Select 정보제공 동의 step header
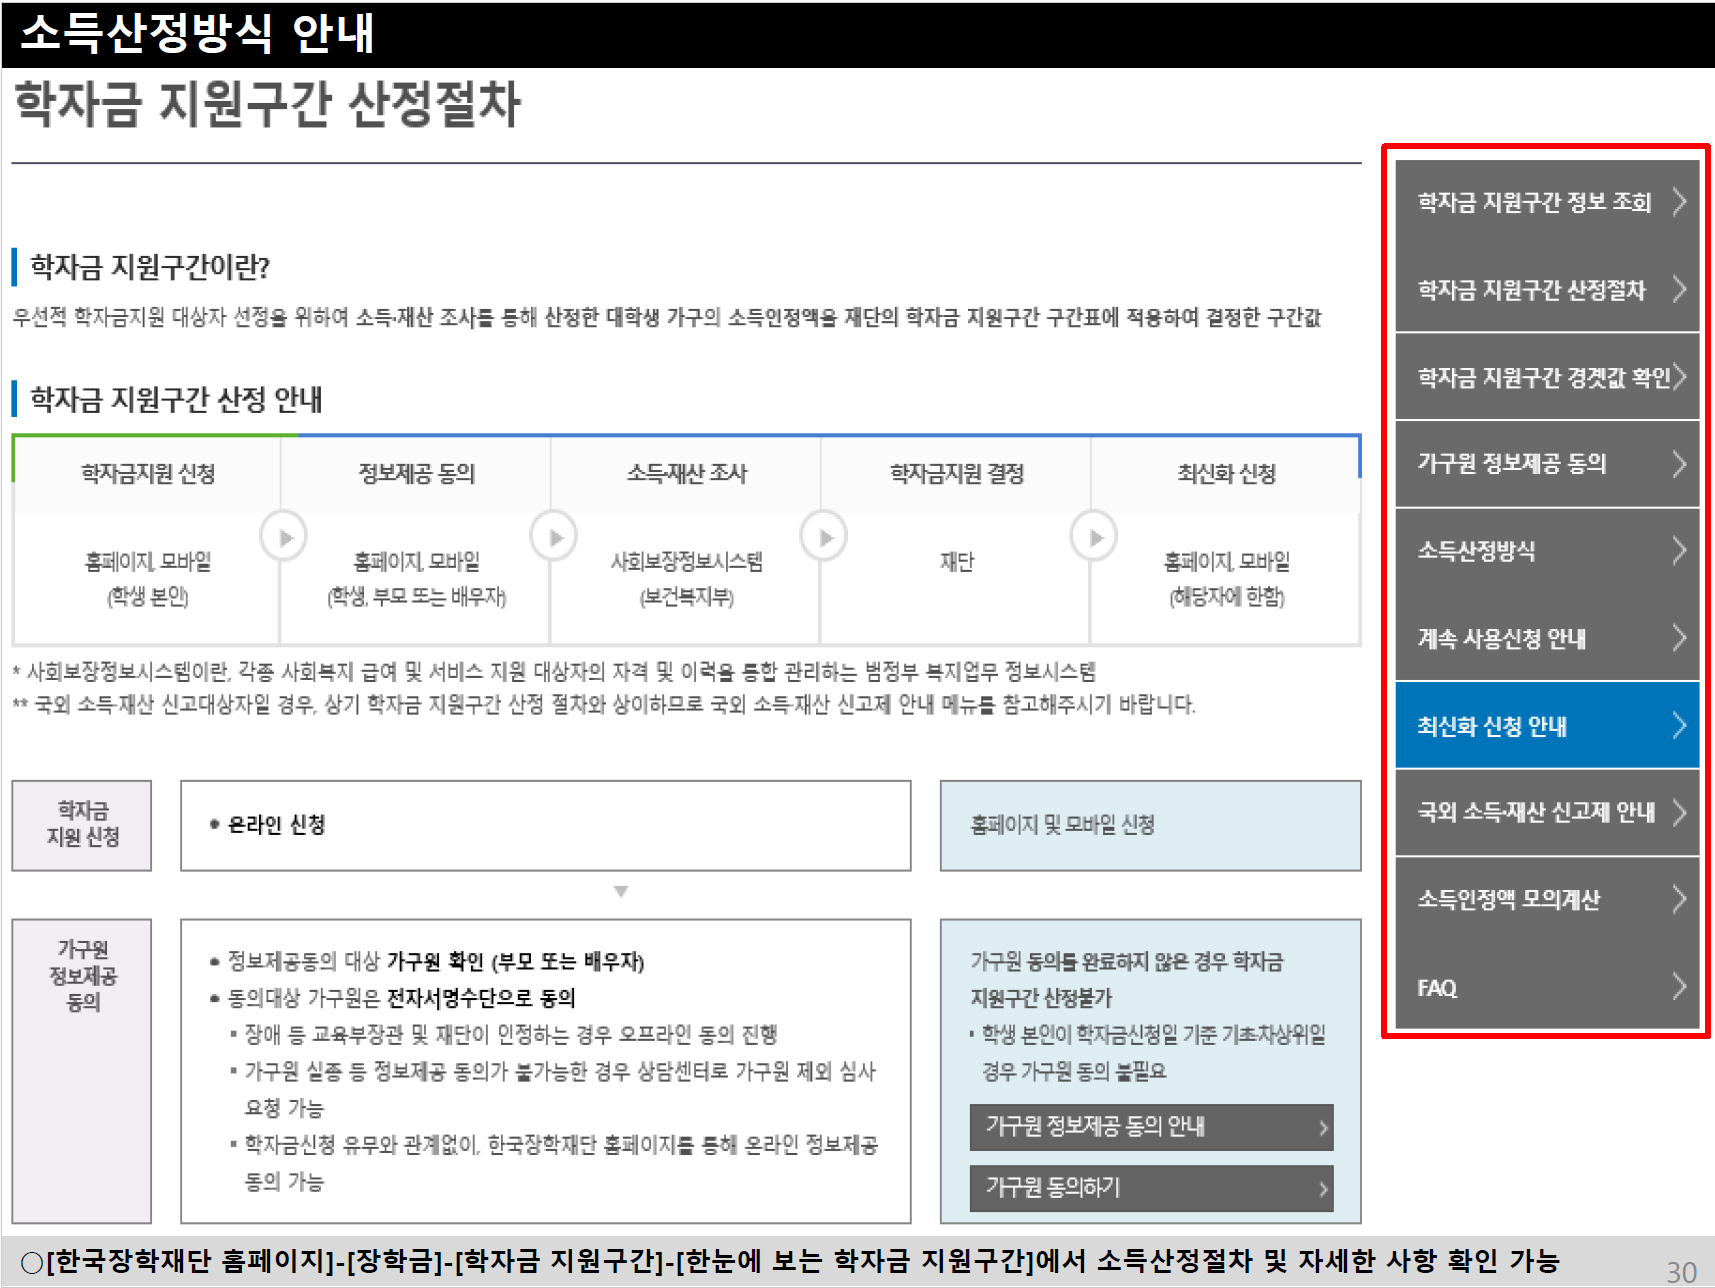This screenshot has width=1715, height=1288. 417,474
